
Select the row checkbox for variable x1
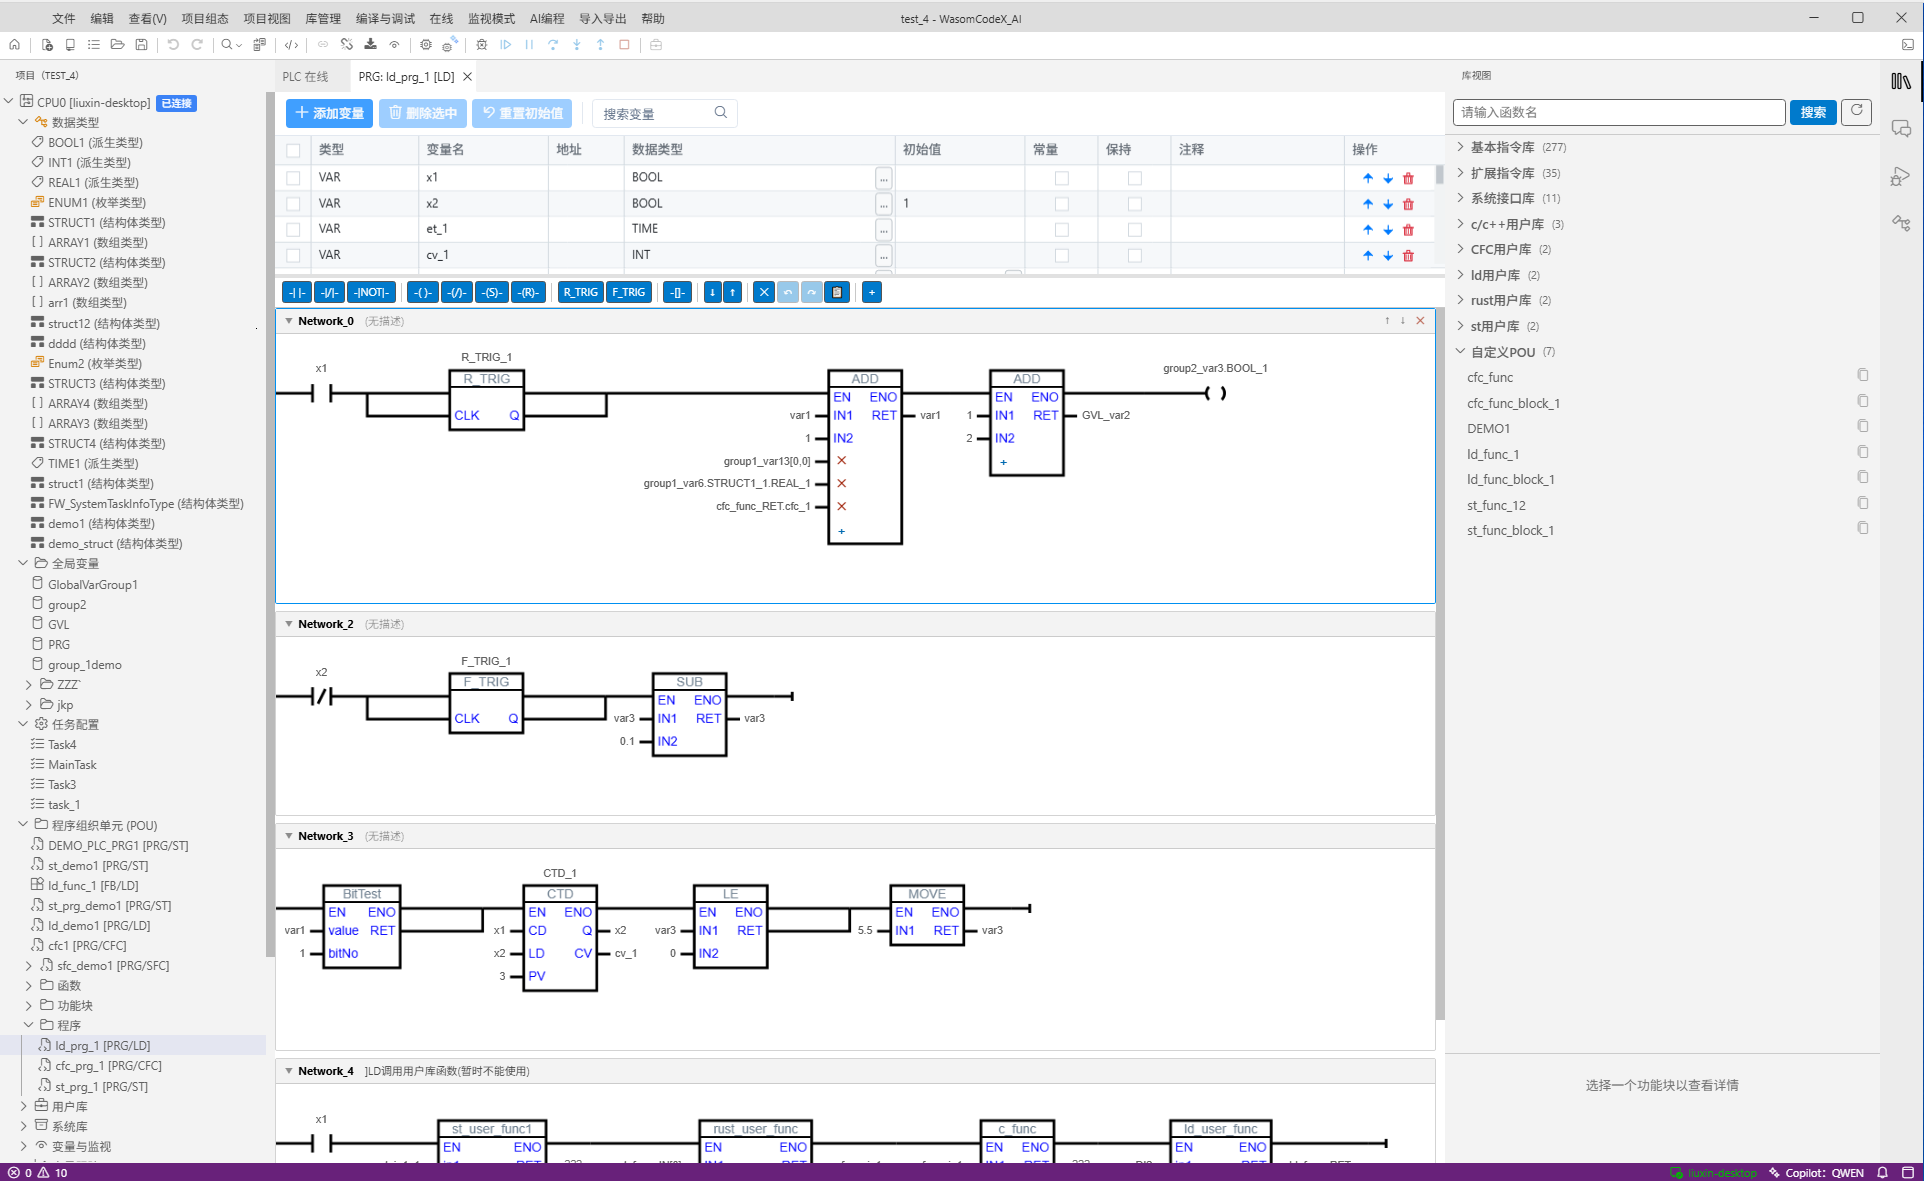click(x=293, y=178)
